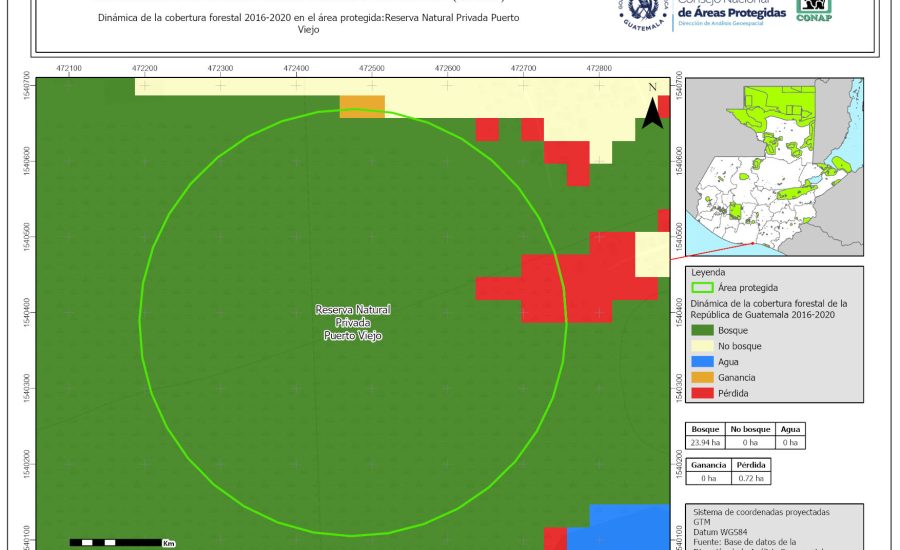
Task: Click the Reserva Natural Privada Puerto Viejo label
Action: (352, 323)
